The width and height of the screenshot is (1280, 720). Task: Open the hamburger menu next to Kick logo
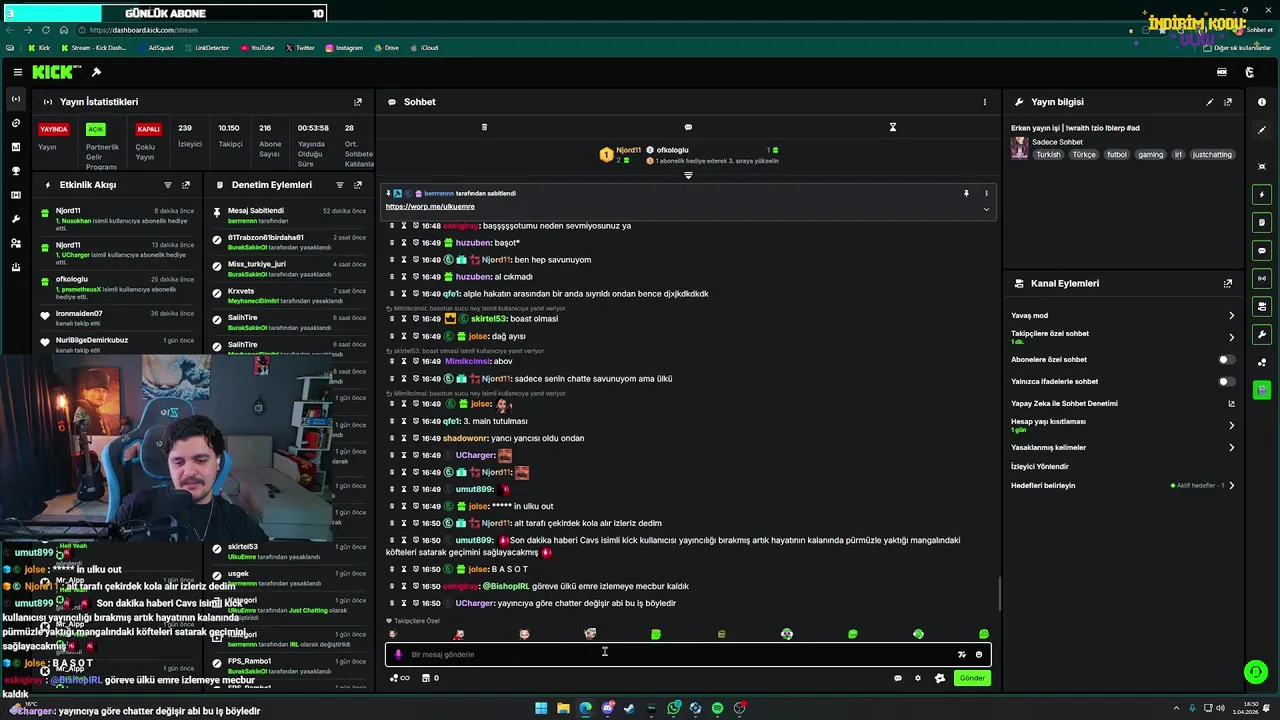point(18,72)
